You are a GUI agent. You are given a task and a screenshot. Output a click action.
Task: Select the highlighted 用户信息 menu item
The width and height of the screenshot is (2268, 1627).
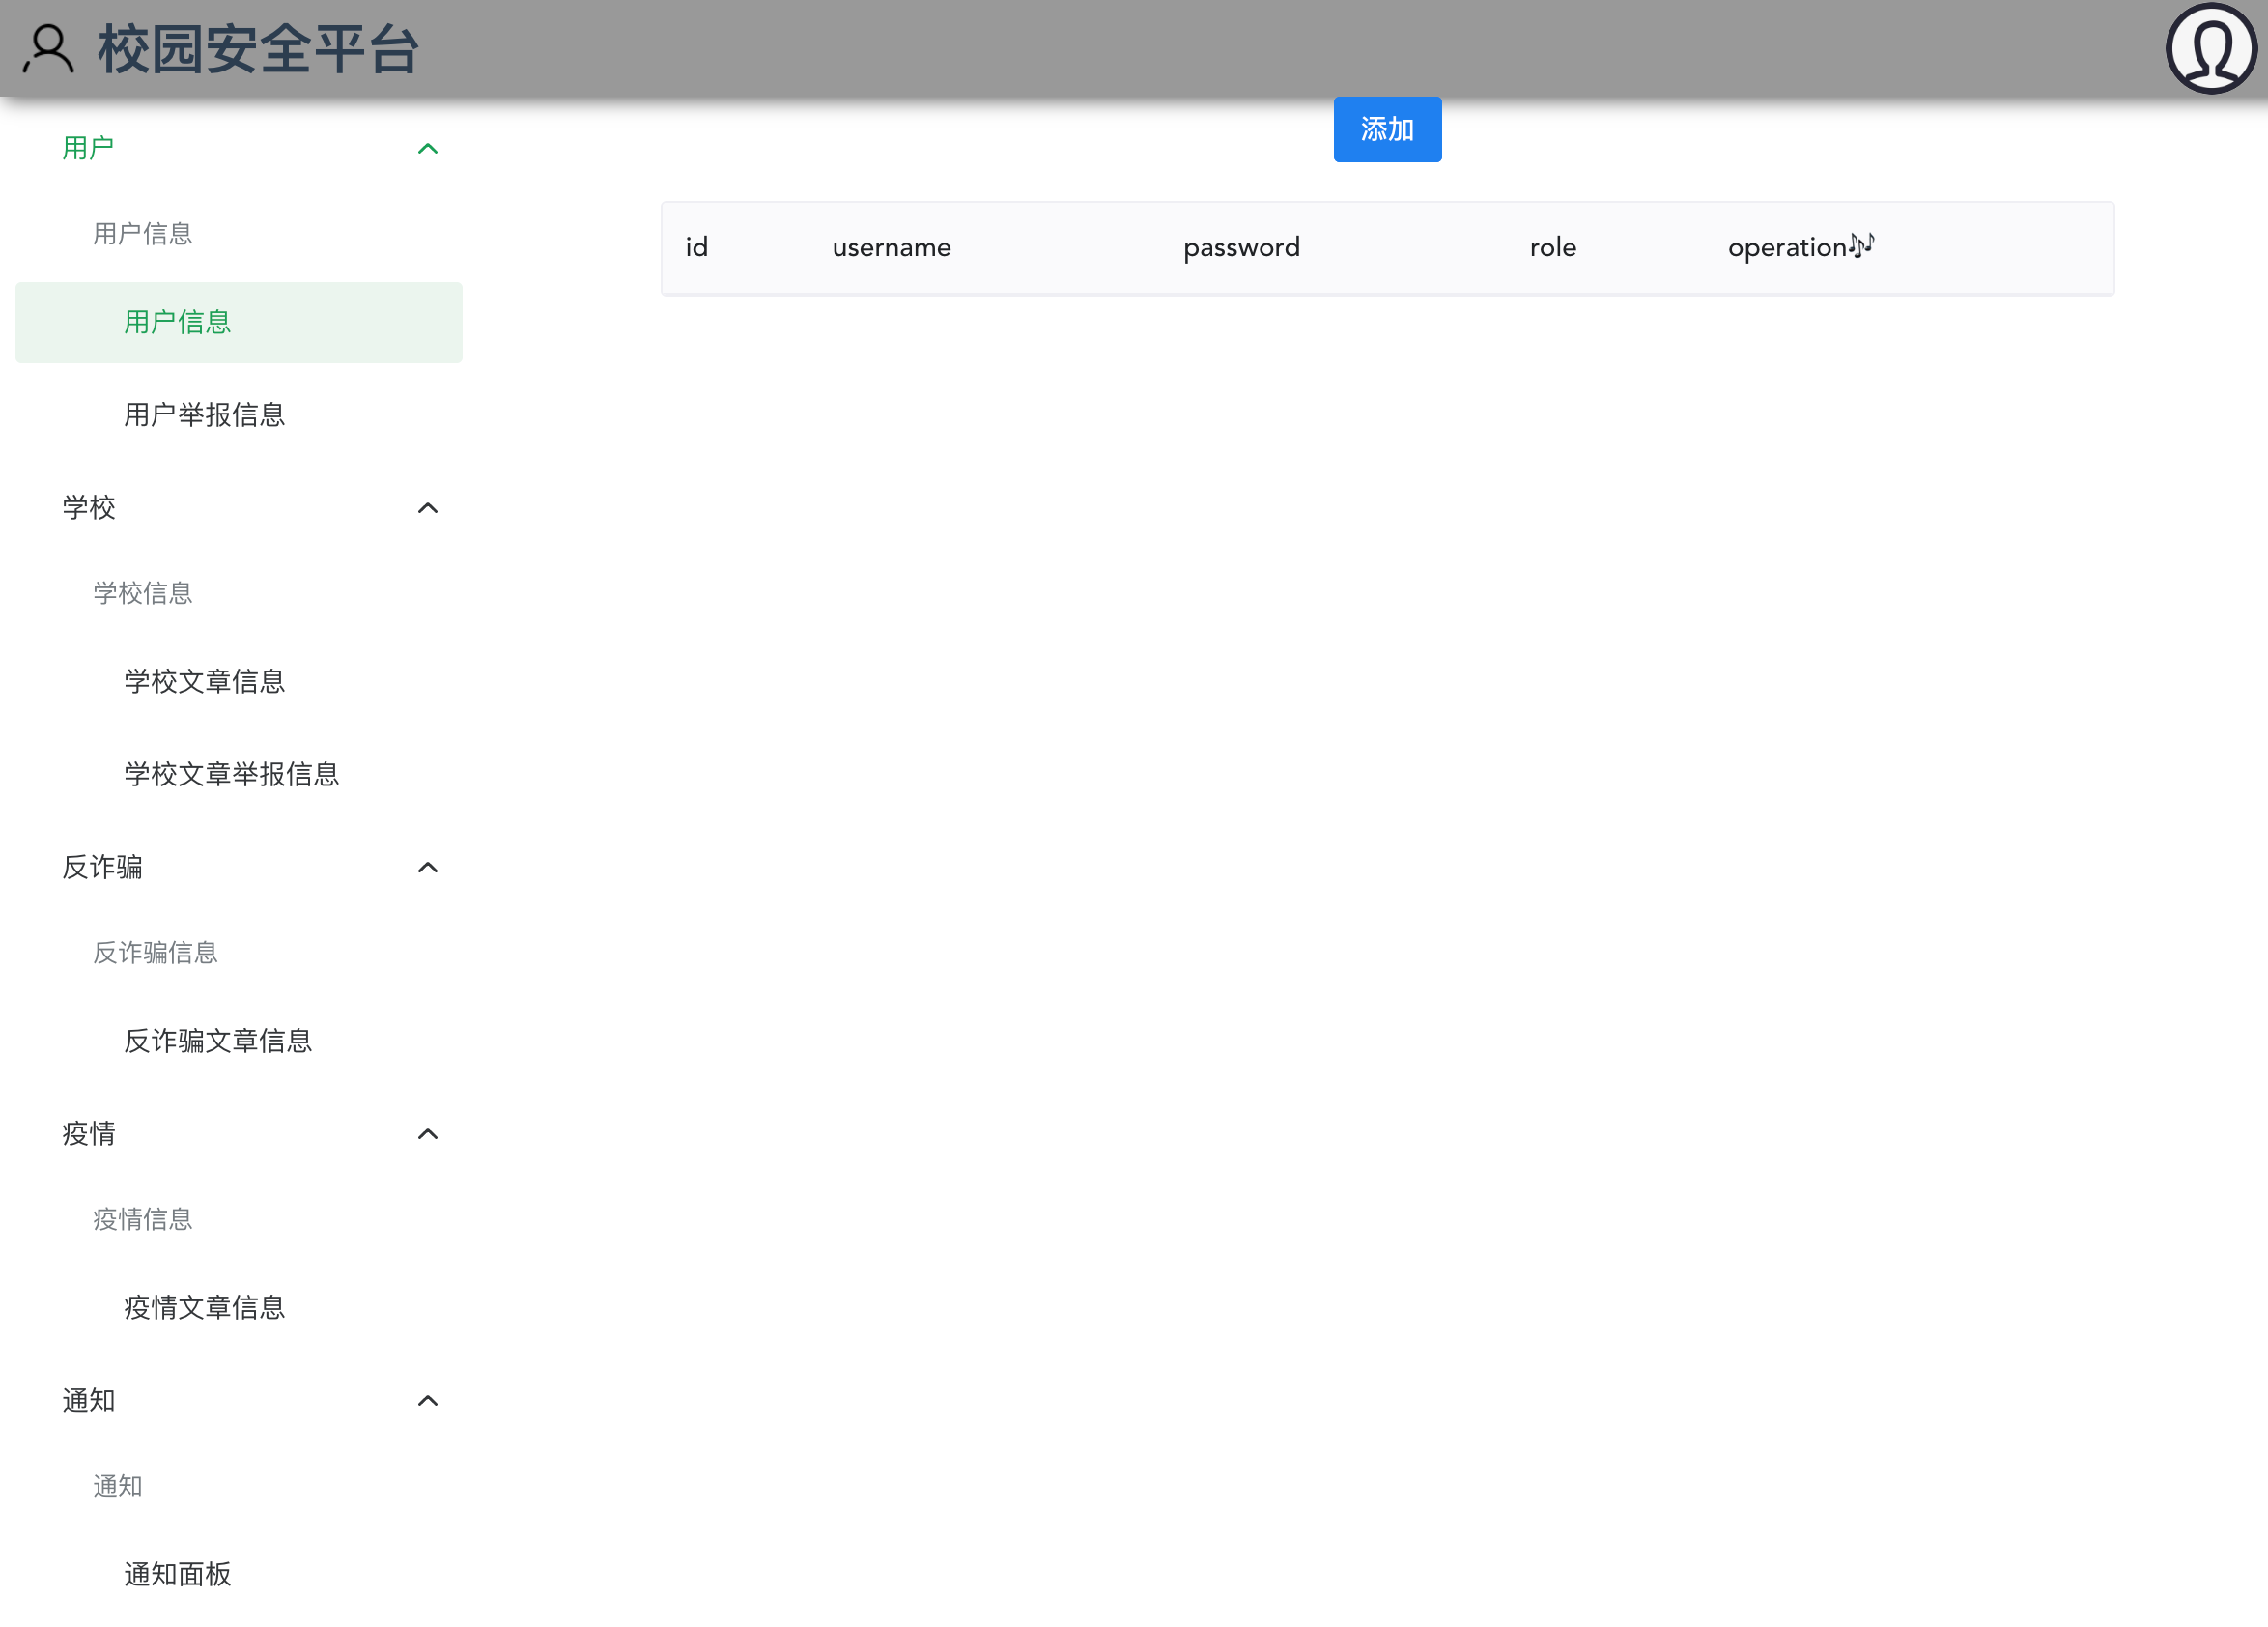coord(177,322)
